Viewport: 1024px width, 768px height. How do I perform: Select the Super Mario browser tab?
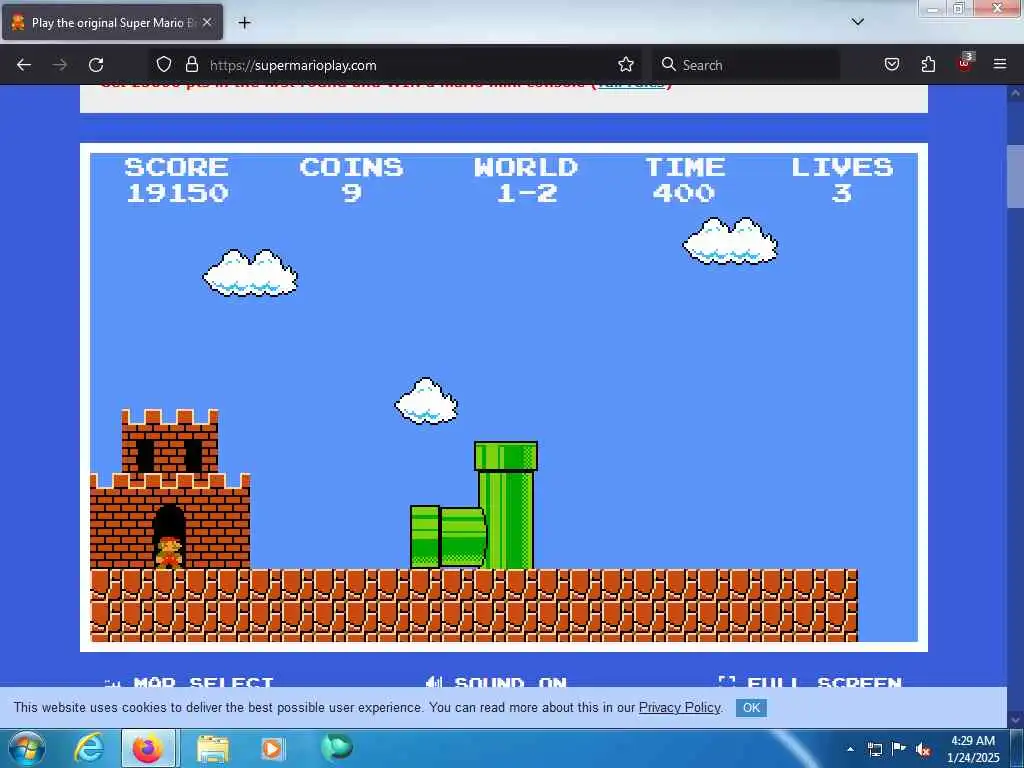pyautogui.click(x=112, y=23)
